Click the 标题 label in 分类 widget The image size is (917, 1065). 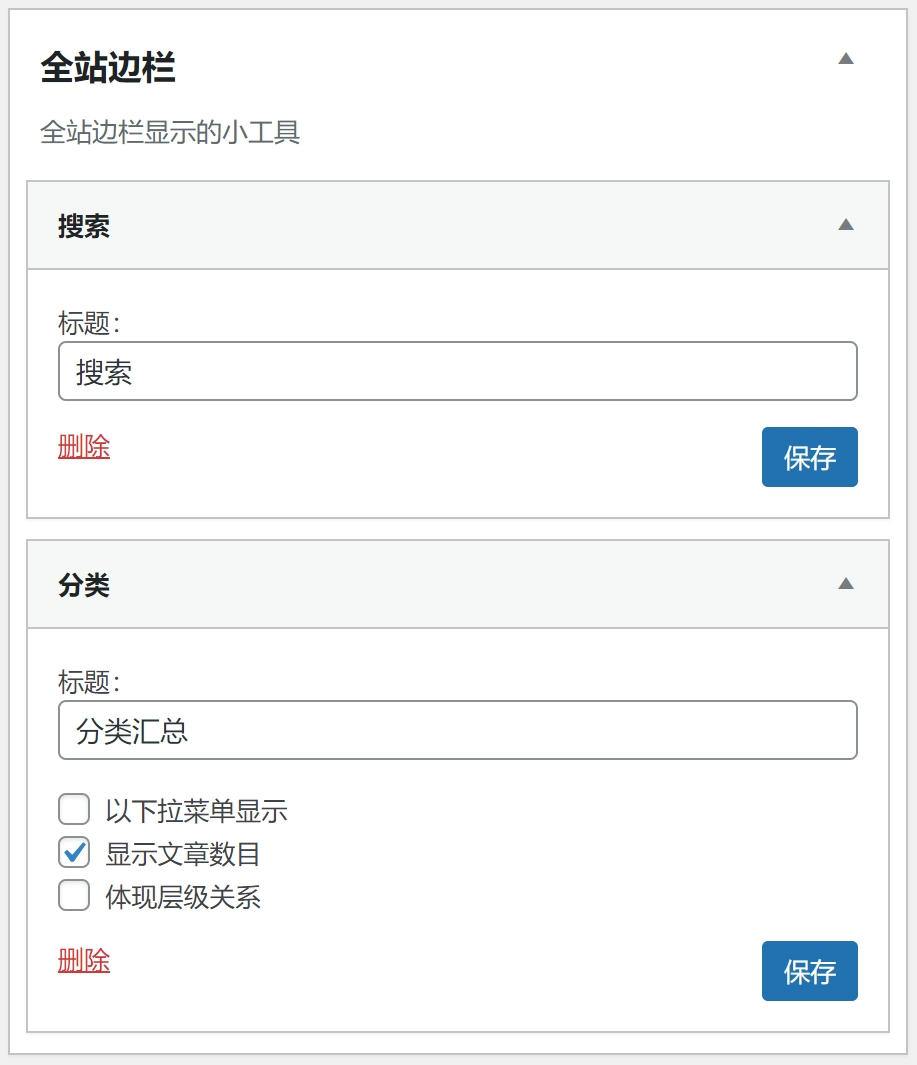coord(89,682)
